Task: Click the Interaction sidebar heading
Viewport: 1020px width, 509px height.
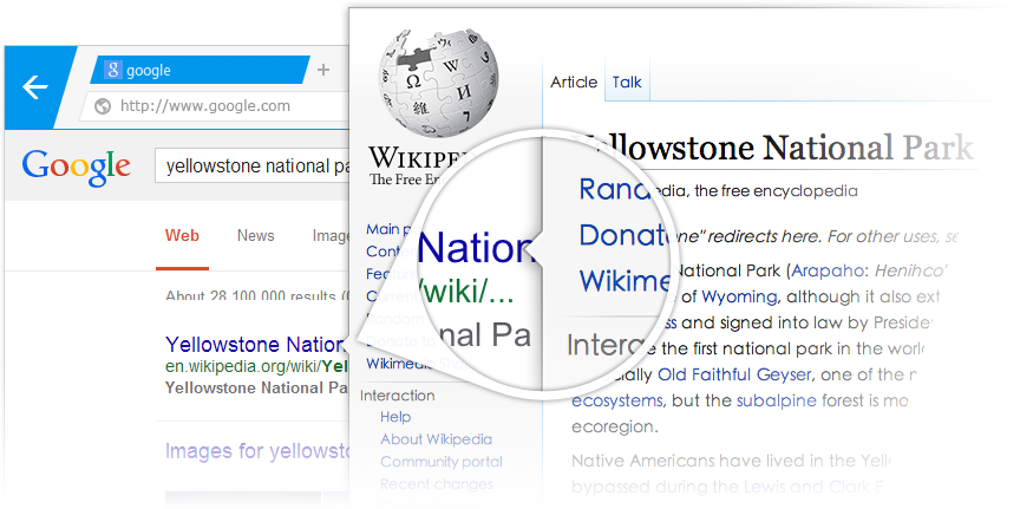Action: pyautogui.click(x=397, y=396)
